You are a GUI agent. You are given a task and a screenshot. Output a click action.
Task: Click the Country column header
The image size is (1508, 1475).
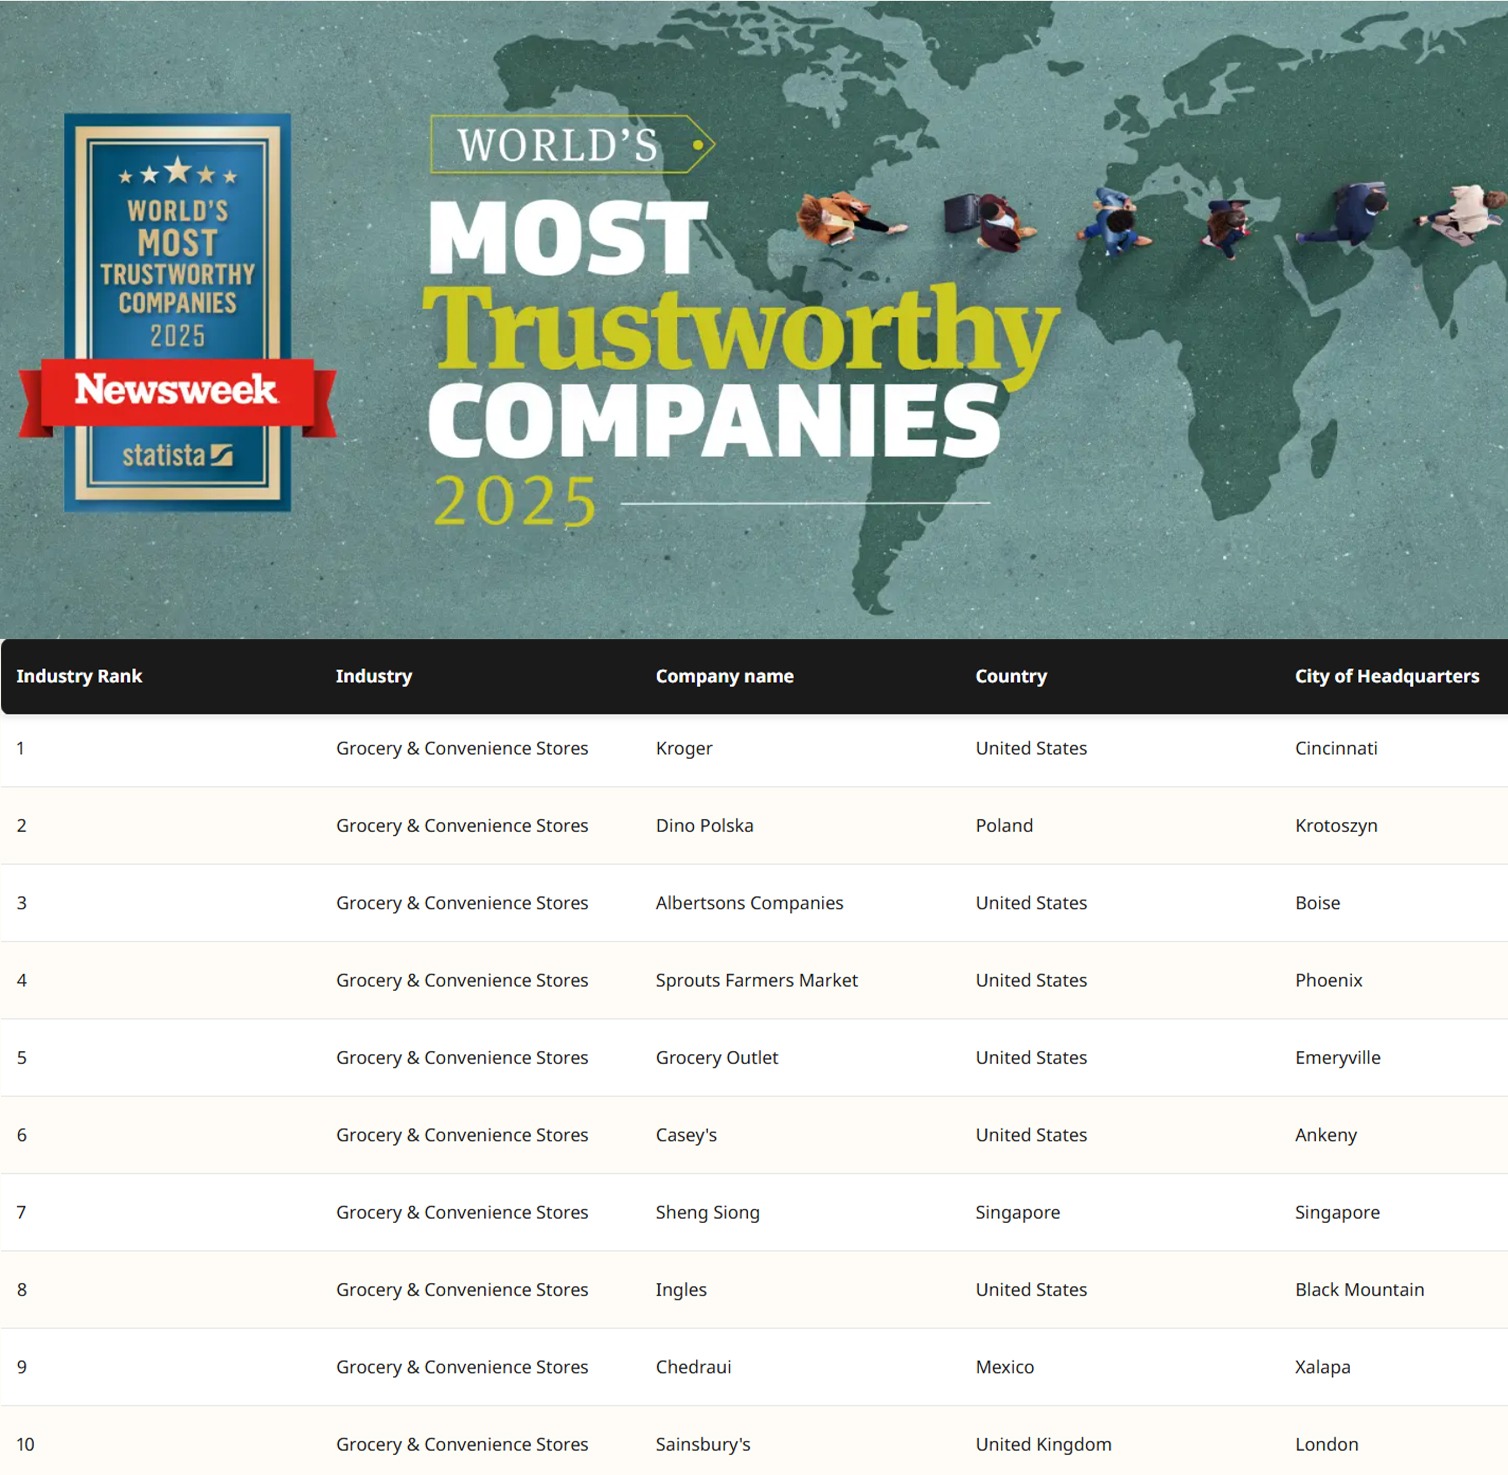[x=1011, y=676]
